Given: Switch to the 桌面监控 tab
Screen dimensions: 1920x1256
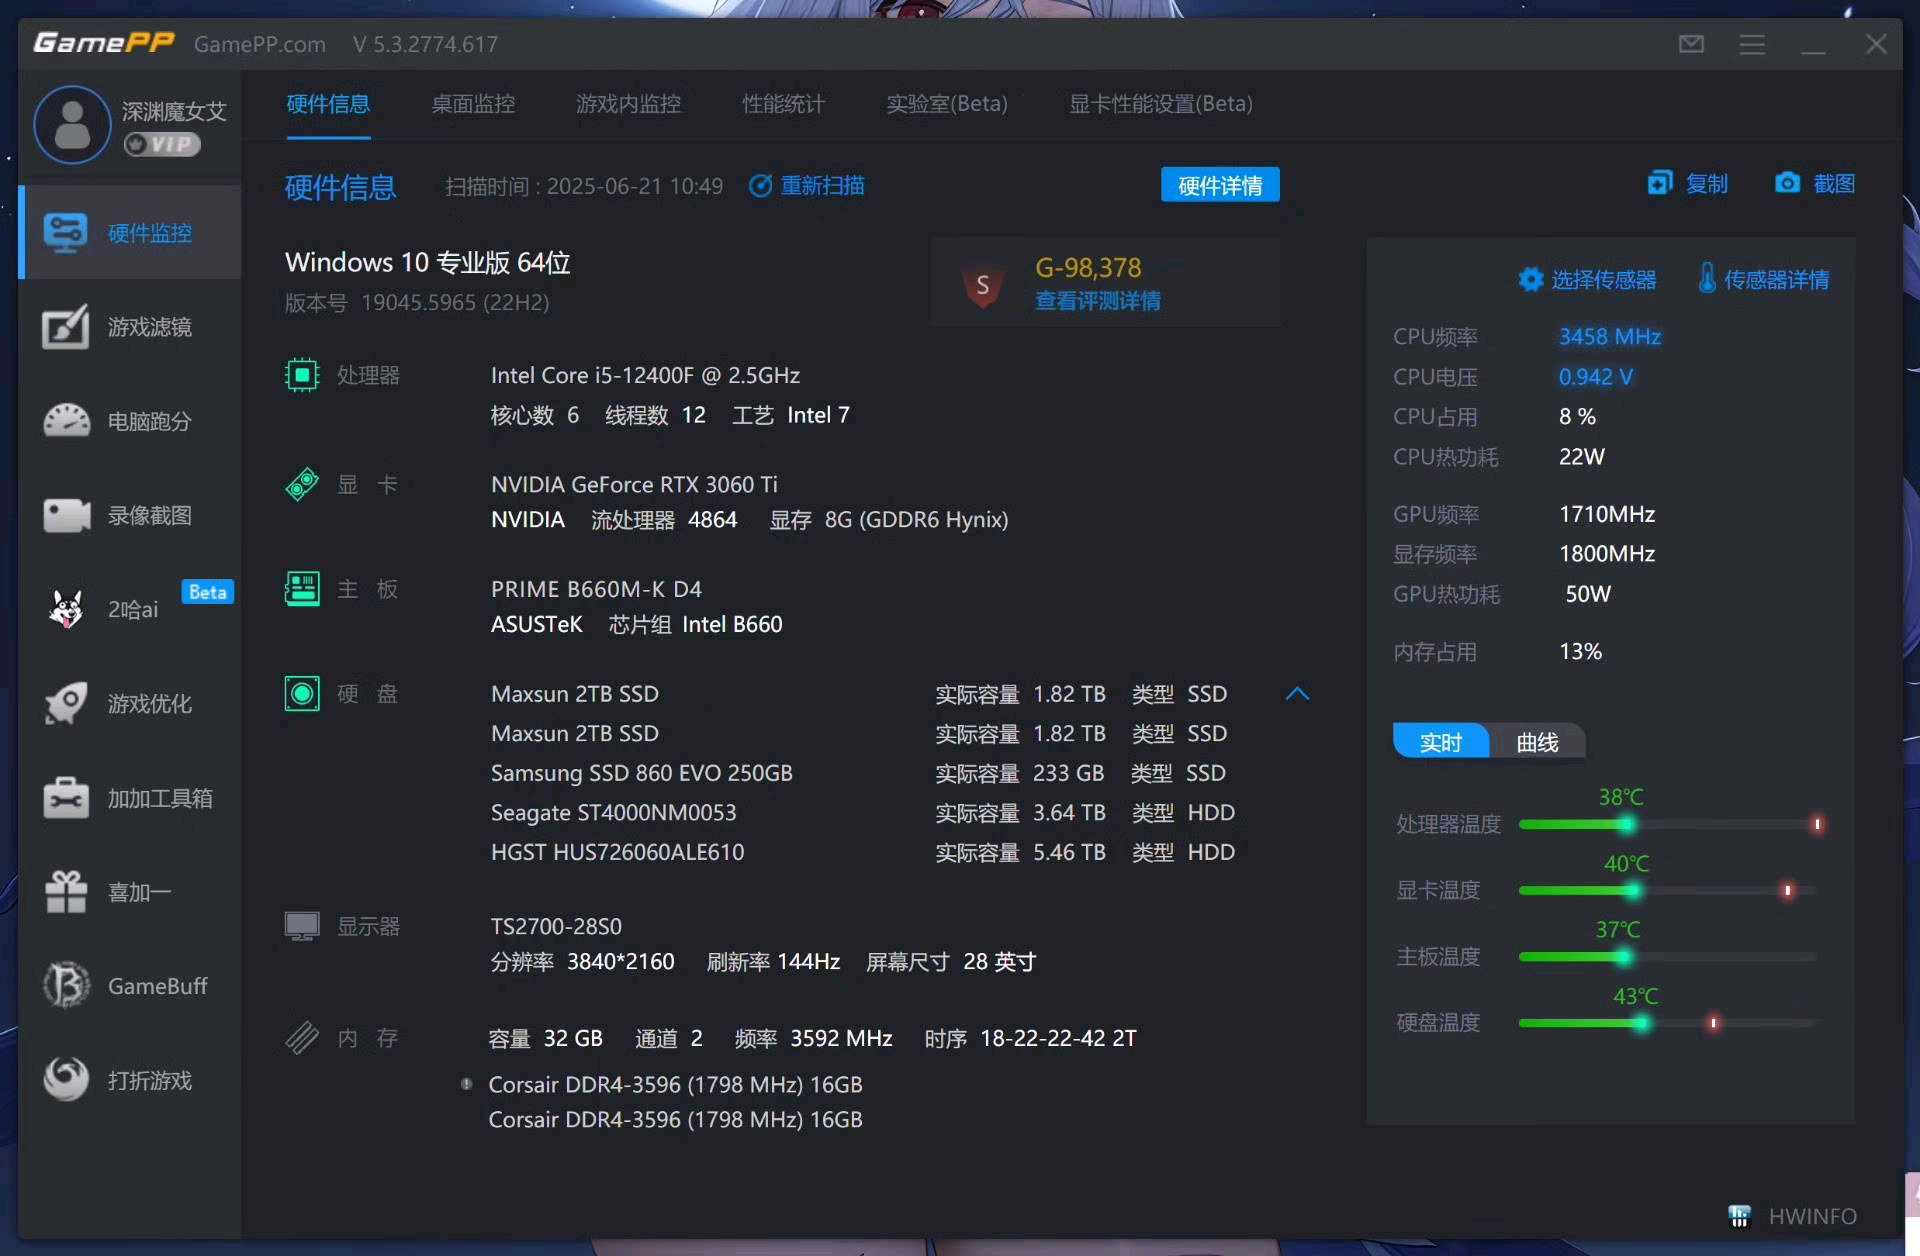Looking at the screenshot, I should pyautogui.click(x=473, y=104).
